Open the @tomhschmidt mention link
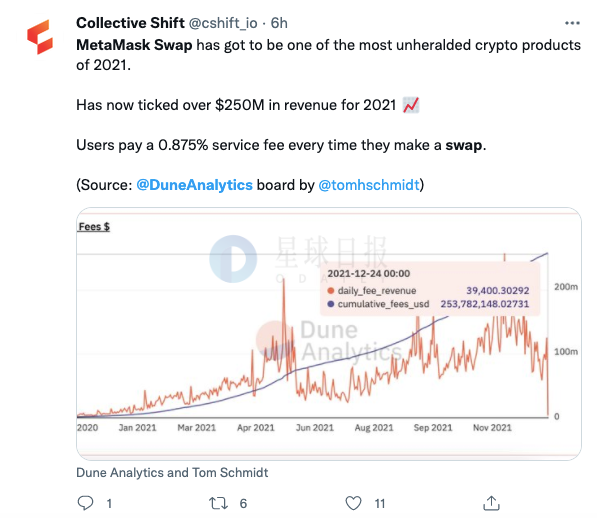This screenshot has height=518, width=597. pyautogui.click(x=369, y=185)
